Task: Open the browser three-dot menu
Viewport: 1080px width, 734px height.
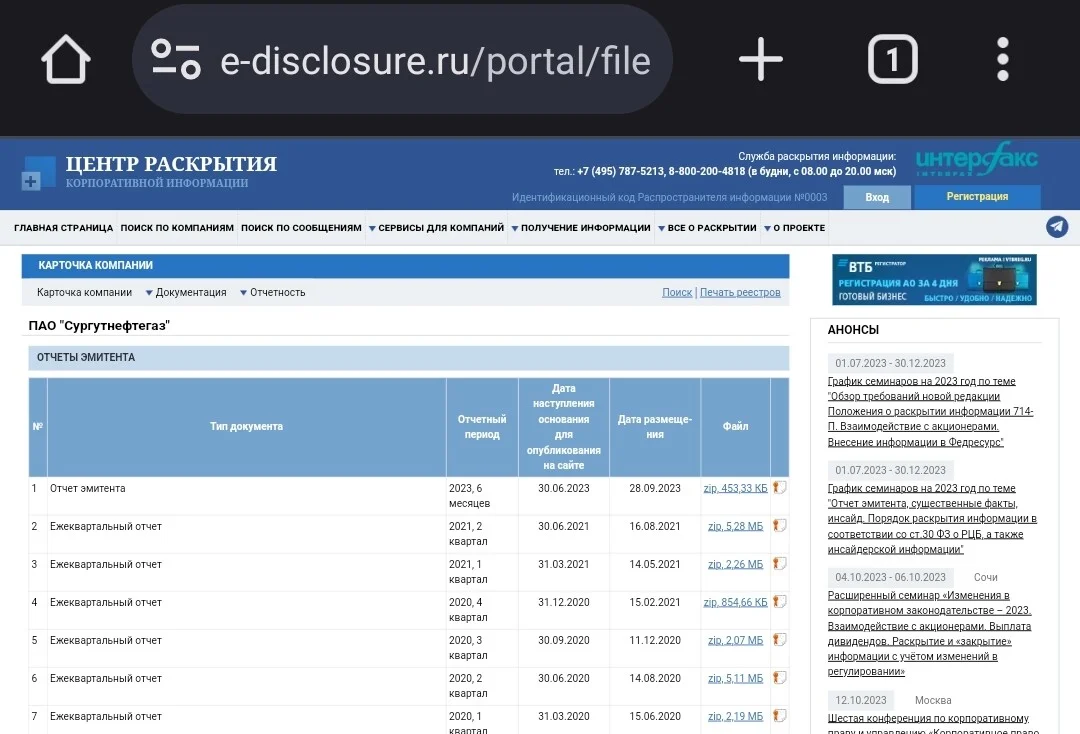Action: click(1003, 59)
